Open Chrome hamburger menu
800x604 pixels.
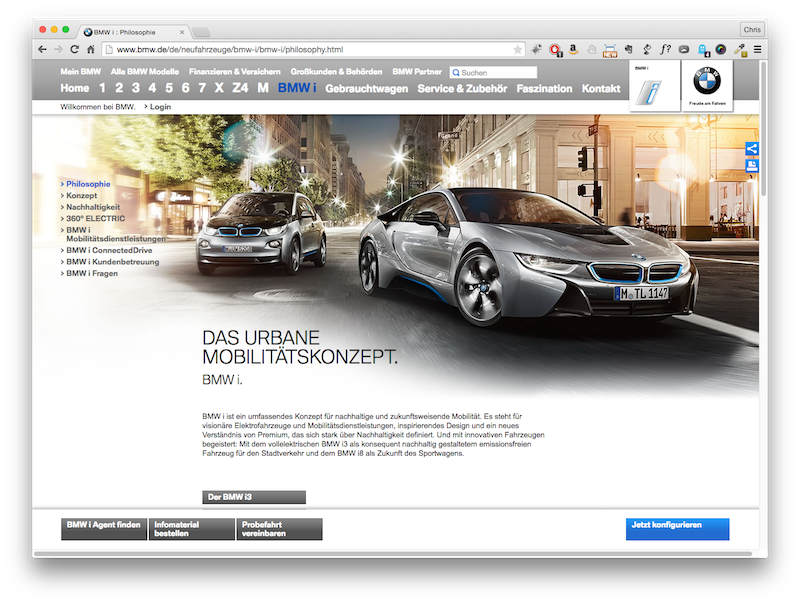point(757,49)
